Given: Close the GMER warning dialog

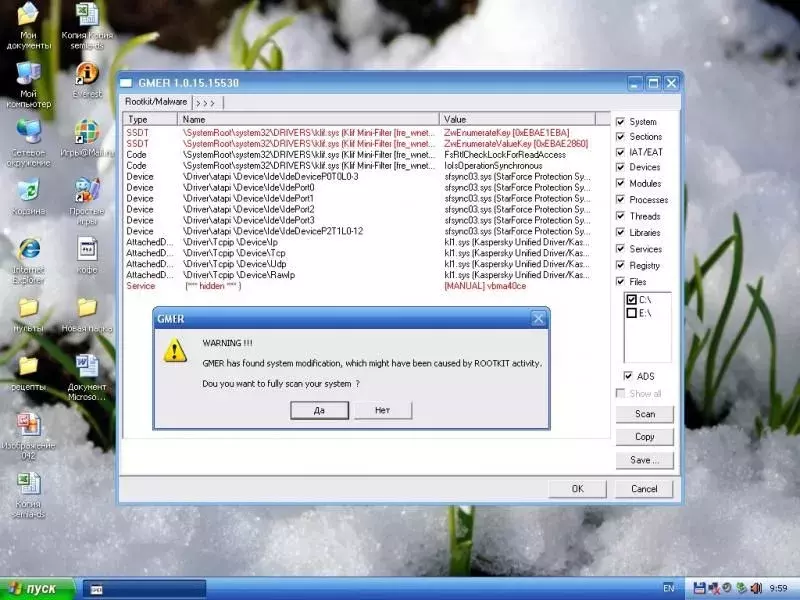Looking at the screenshot, I should point(538,319).
